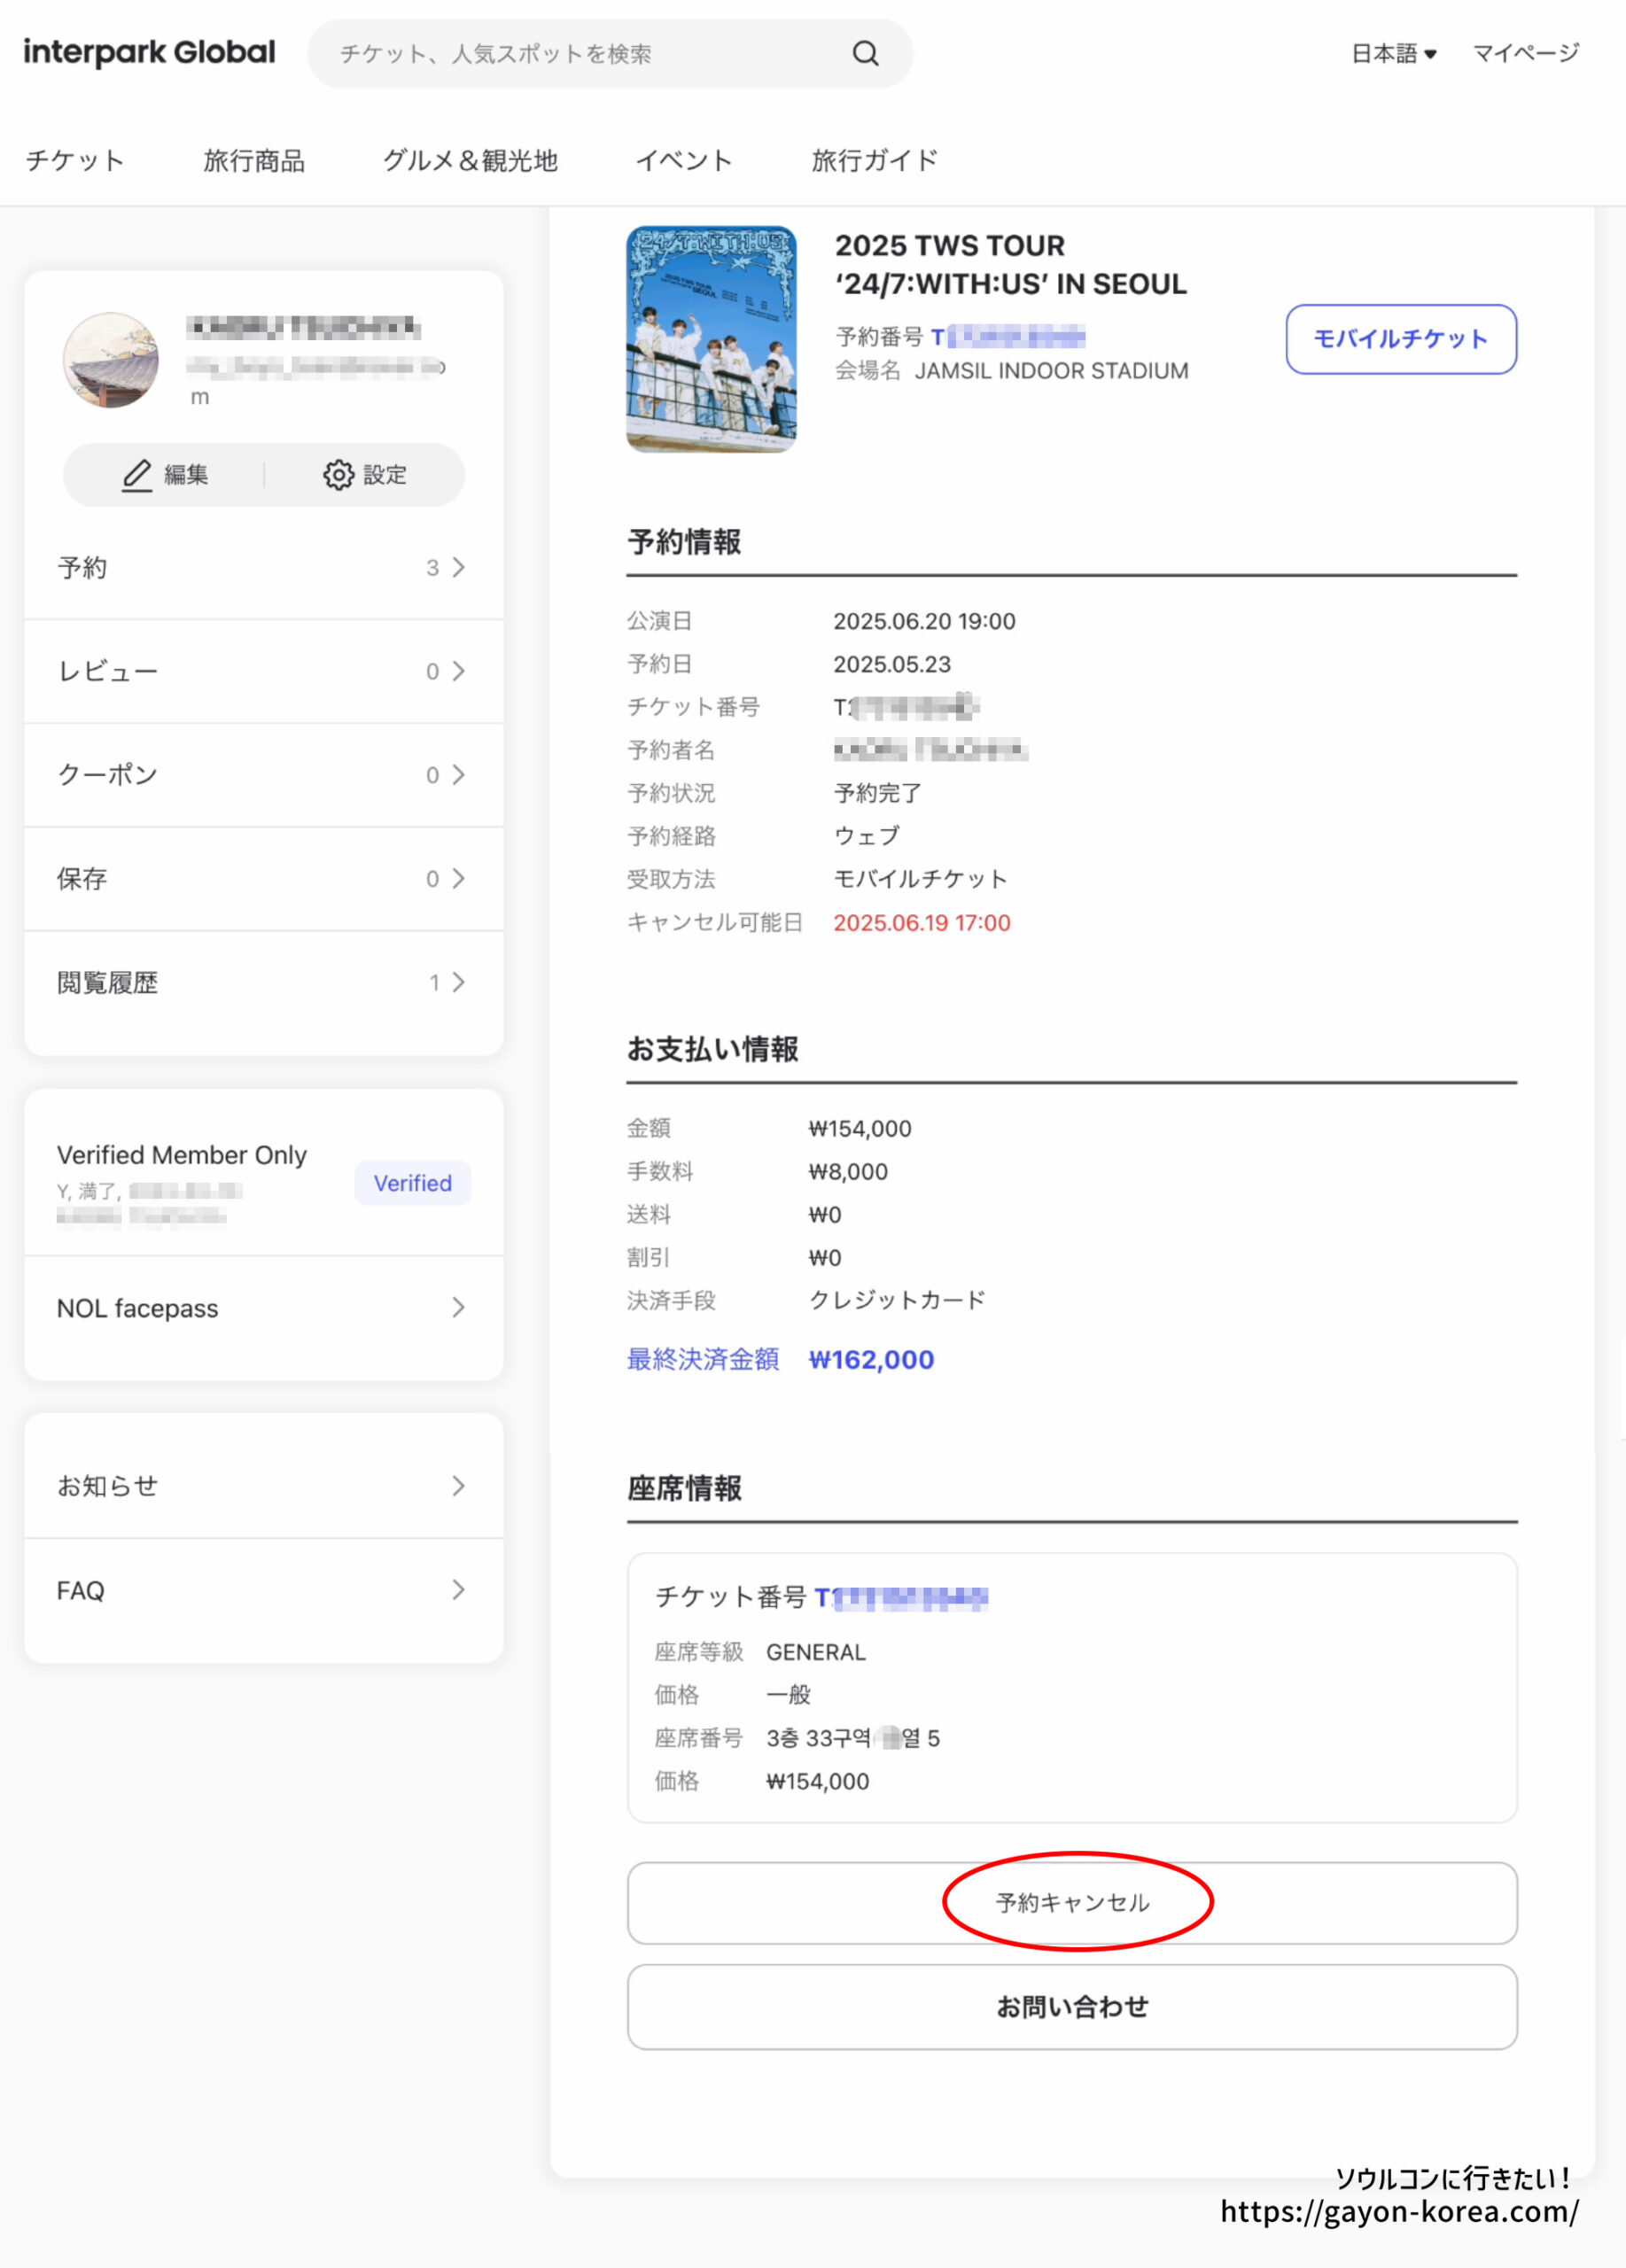
Task: Open the グルメ＆観光地 navigation tab
Action: pyautogui.click(x=470, y=160)
